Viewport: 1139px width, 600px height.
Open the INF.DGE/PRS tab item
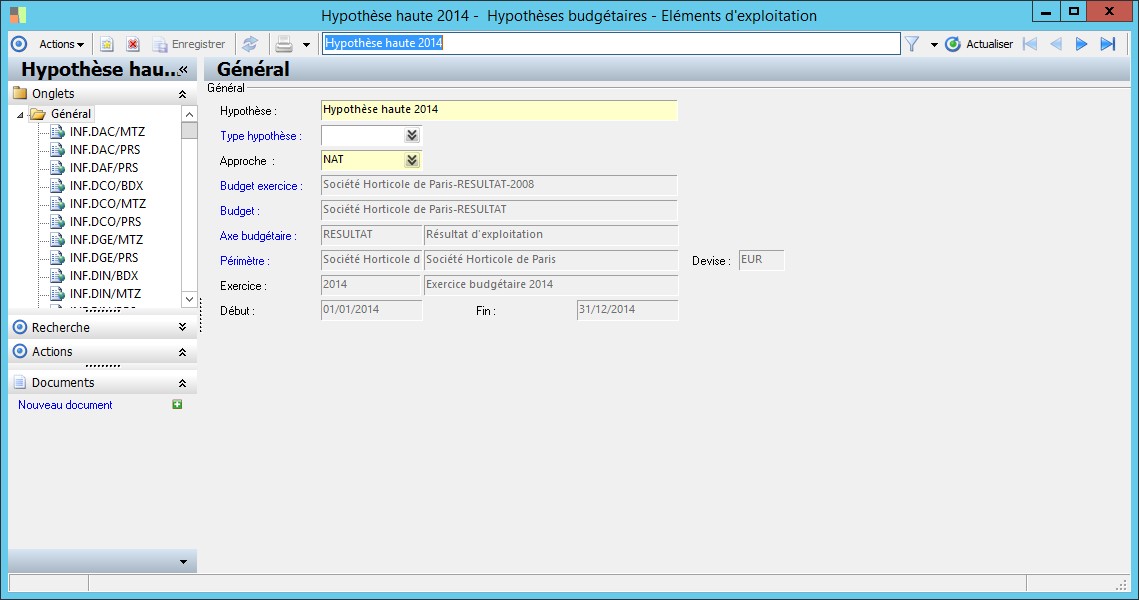(104, 258)
